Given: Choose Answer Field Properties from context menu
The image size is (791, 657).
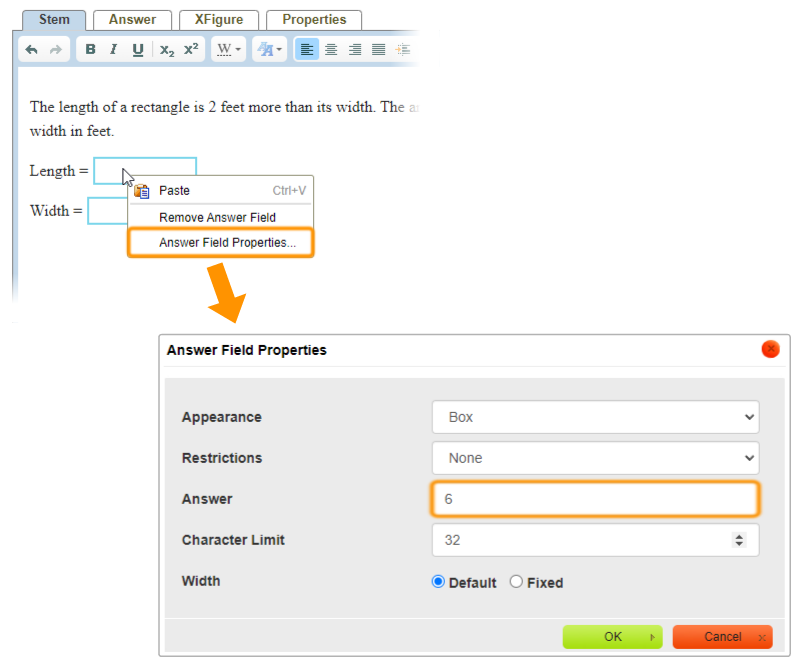Looking at the screenshot, I should tap(227, 243).
